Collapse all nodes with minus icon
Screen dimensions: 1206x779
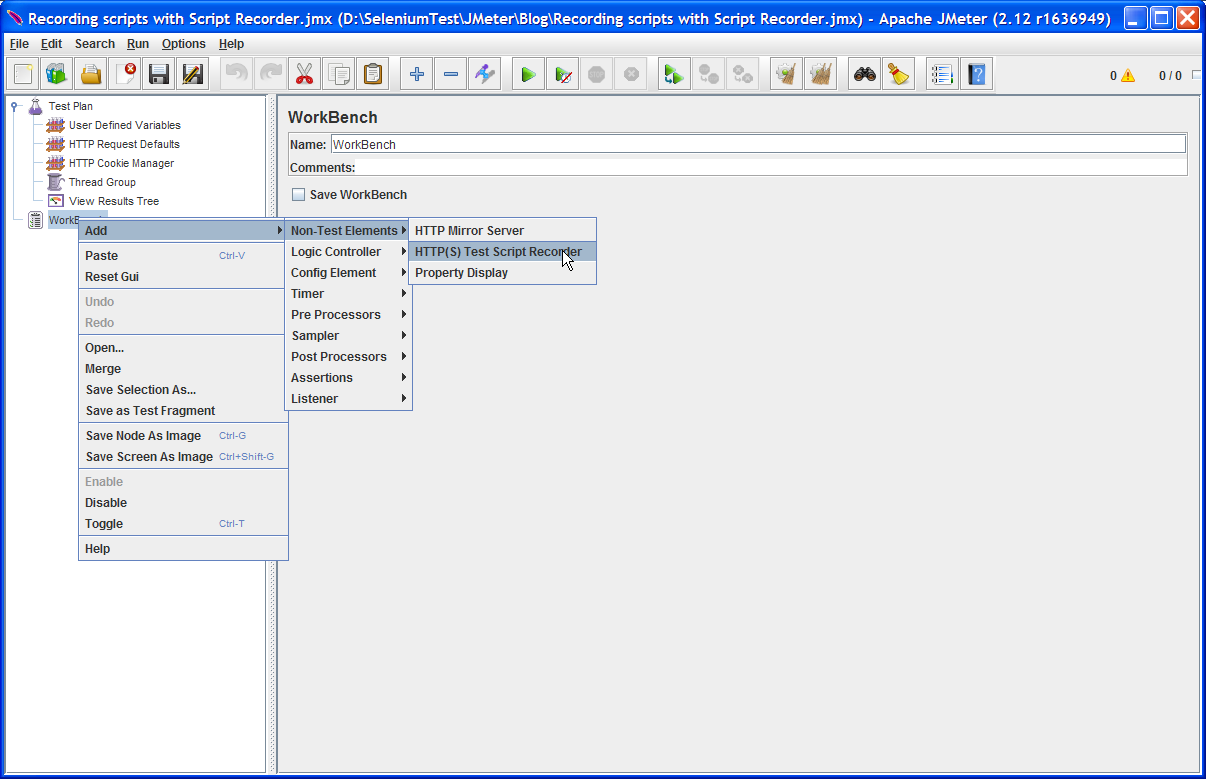click(x=451, y=74)
